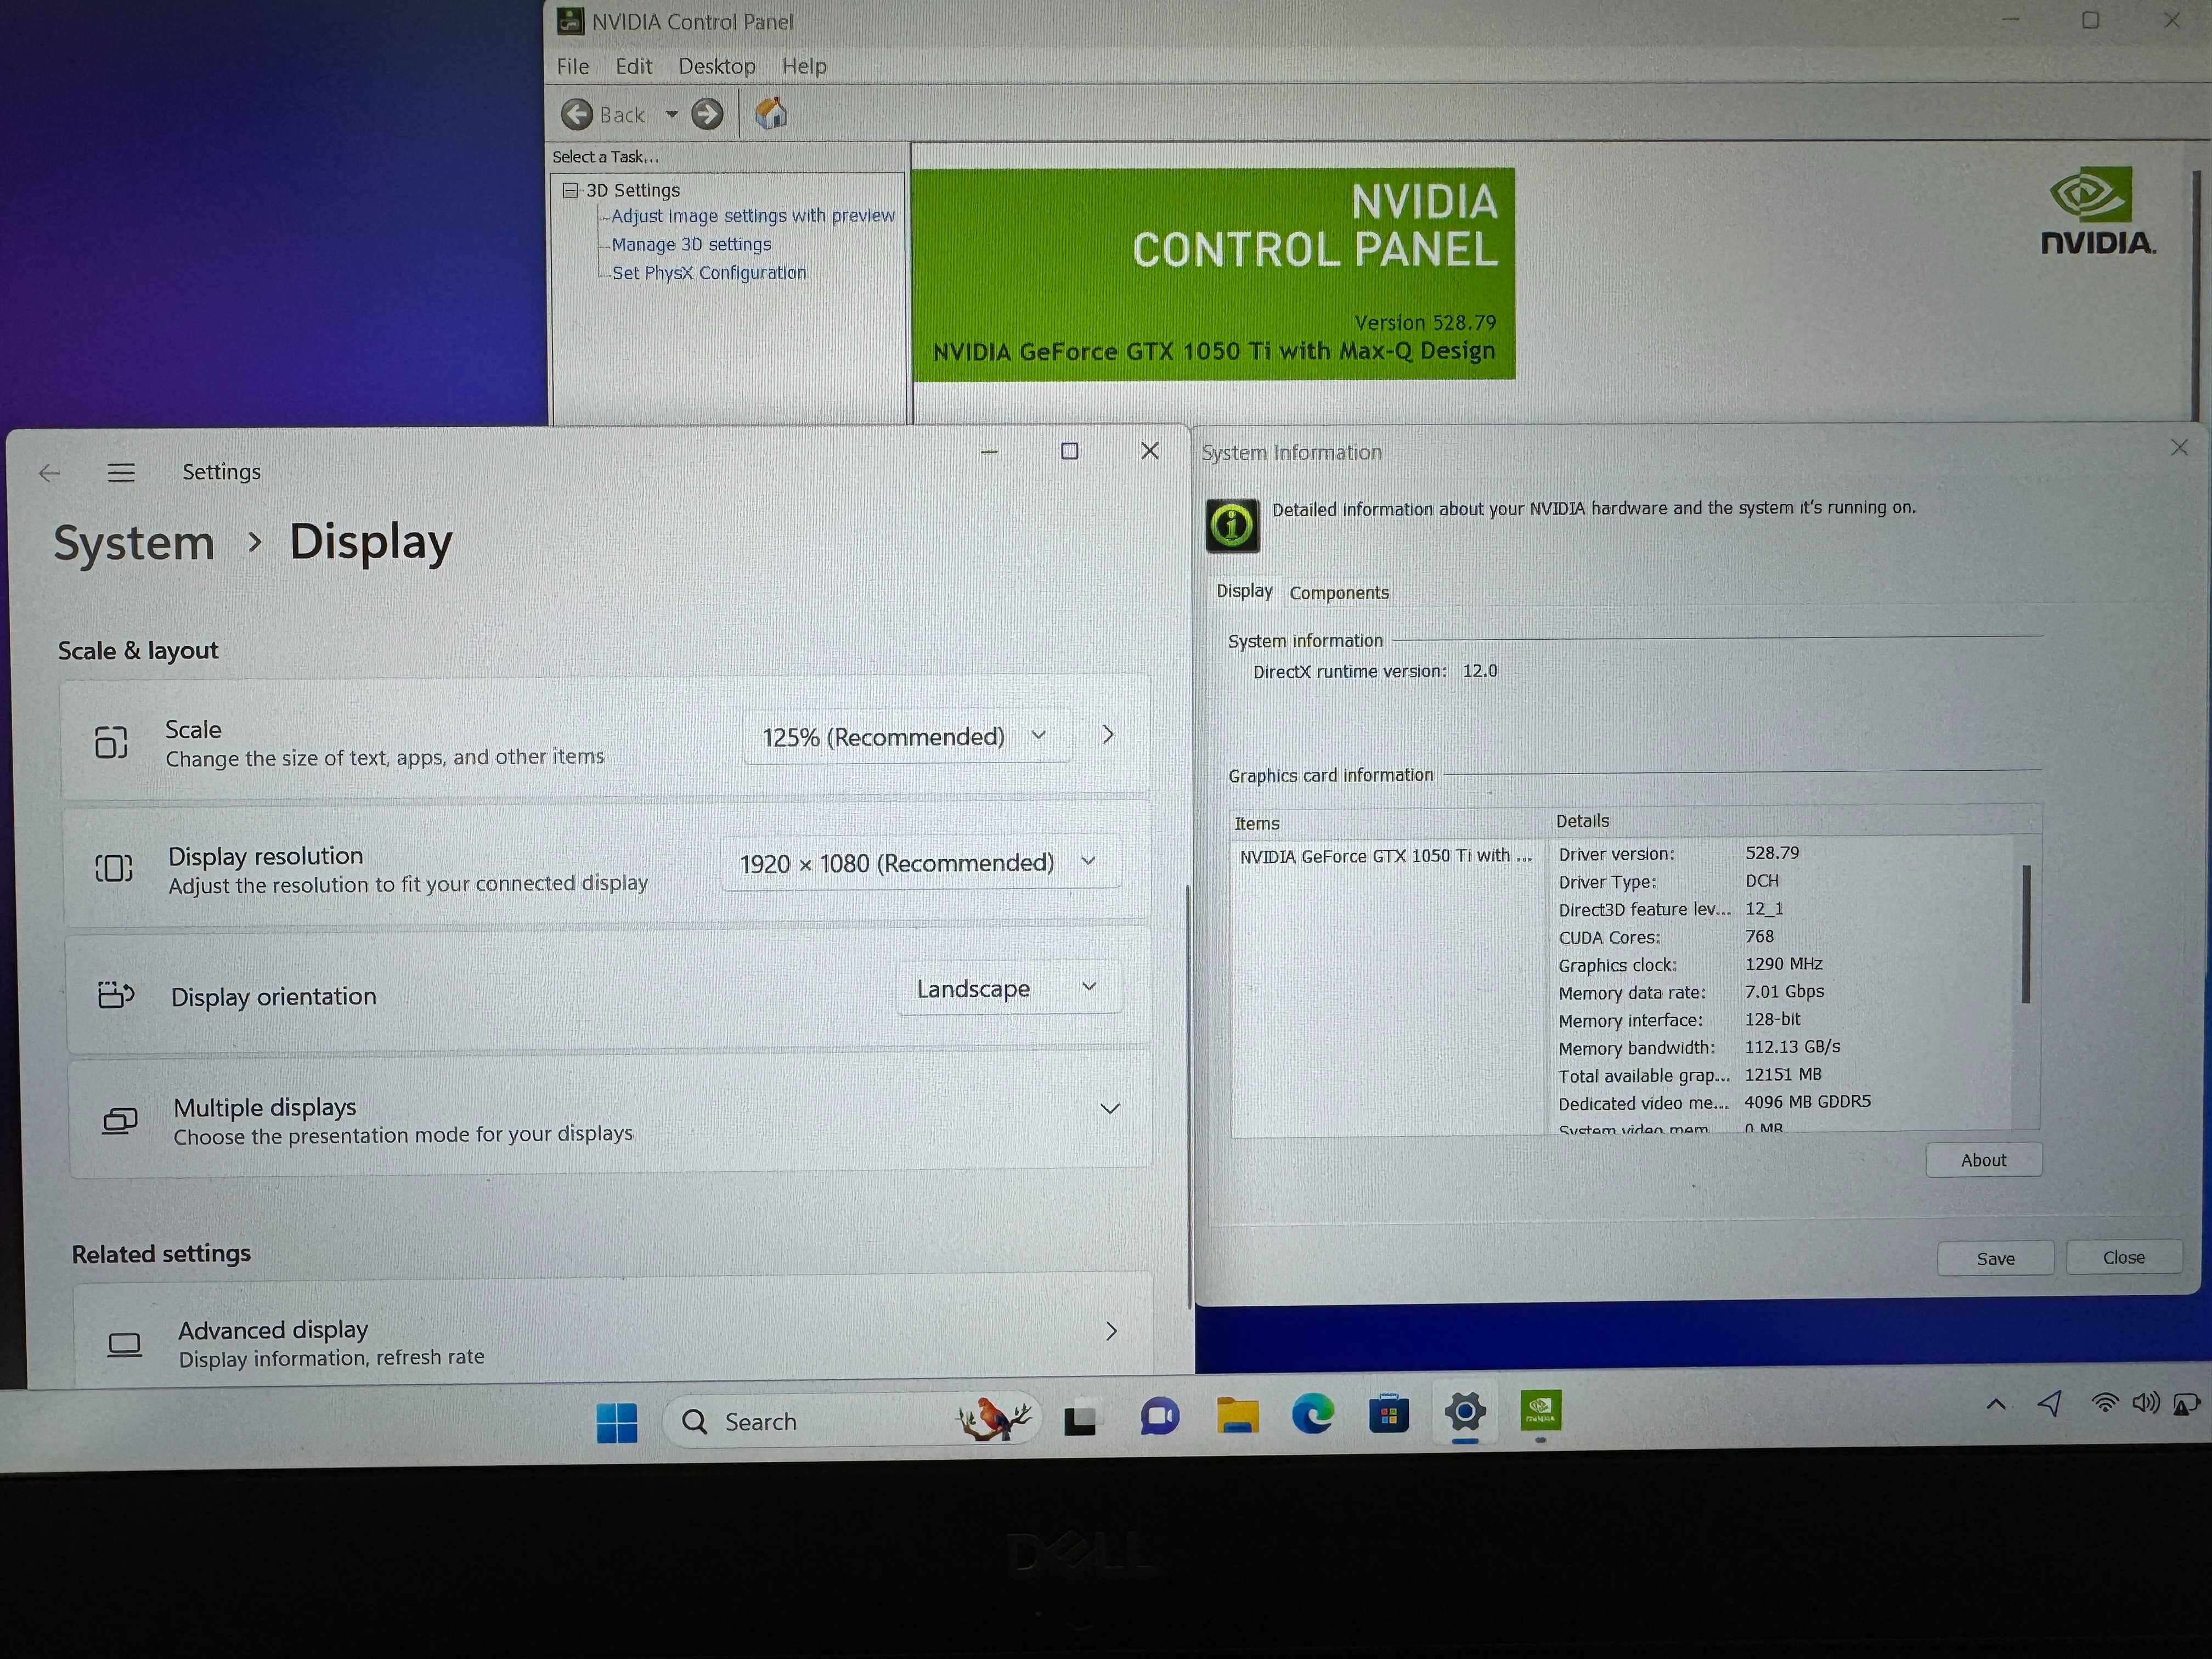Show hidden icons in the system tray
Viewport: 2212px width, 1659px height.
tap(1995, 1404)
